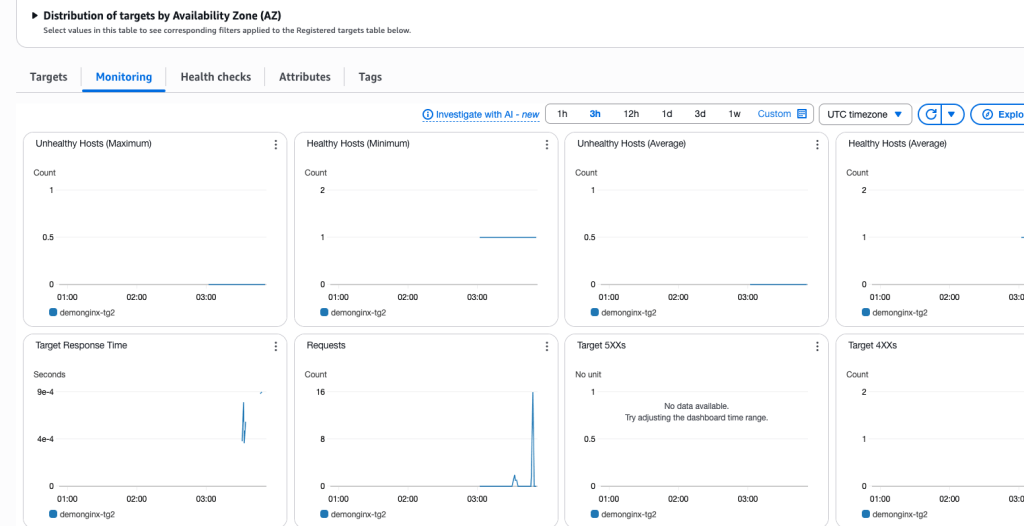1024x526 pixels.
Task: Click the calendar icon beside Custom
Action: pyautogui.click(x=802, y=114)
